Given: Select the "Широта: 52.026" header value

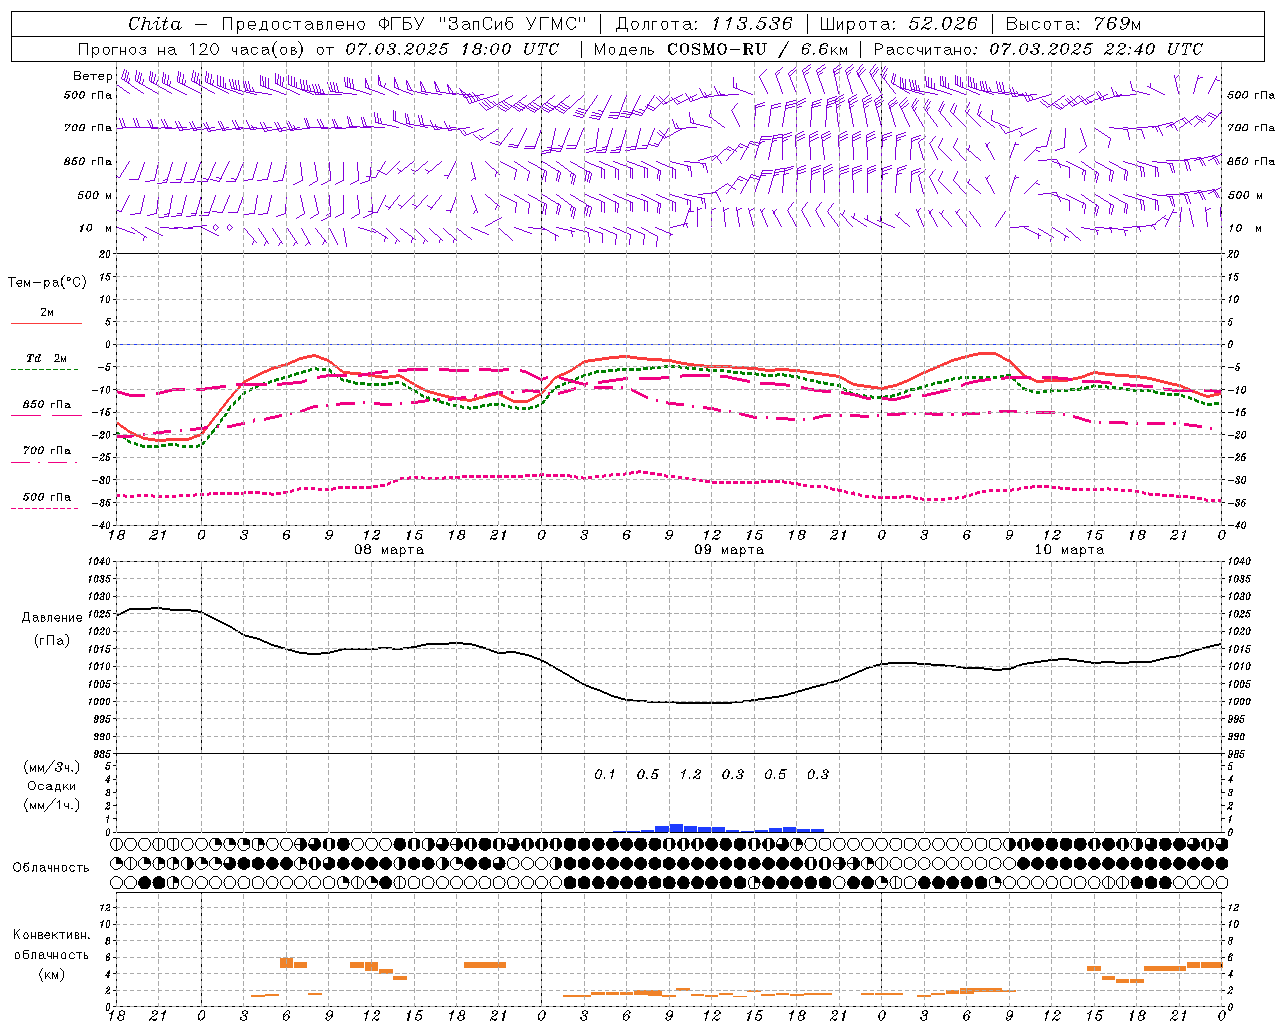Looking at the screenshot, I should (x=898, y=24).
